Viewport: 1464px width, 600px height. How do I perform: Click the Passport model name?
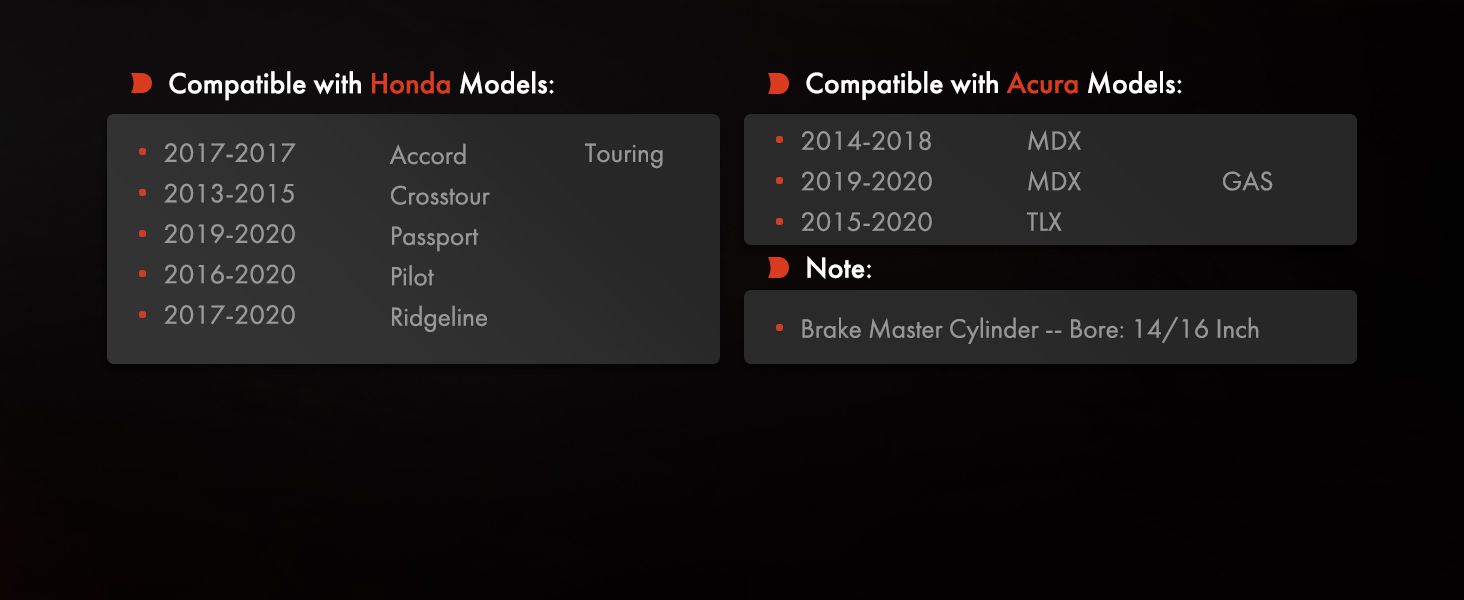point(434,237)
